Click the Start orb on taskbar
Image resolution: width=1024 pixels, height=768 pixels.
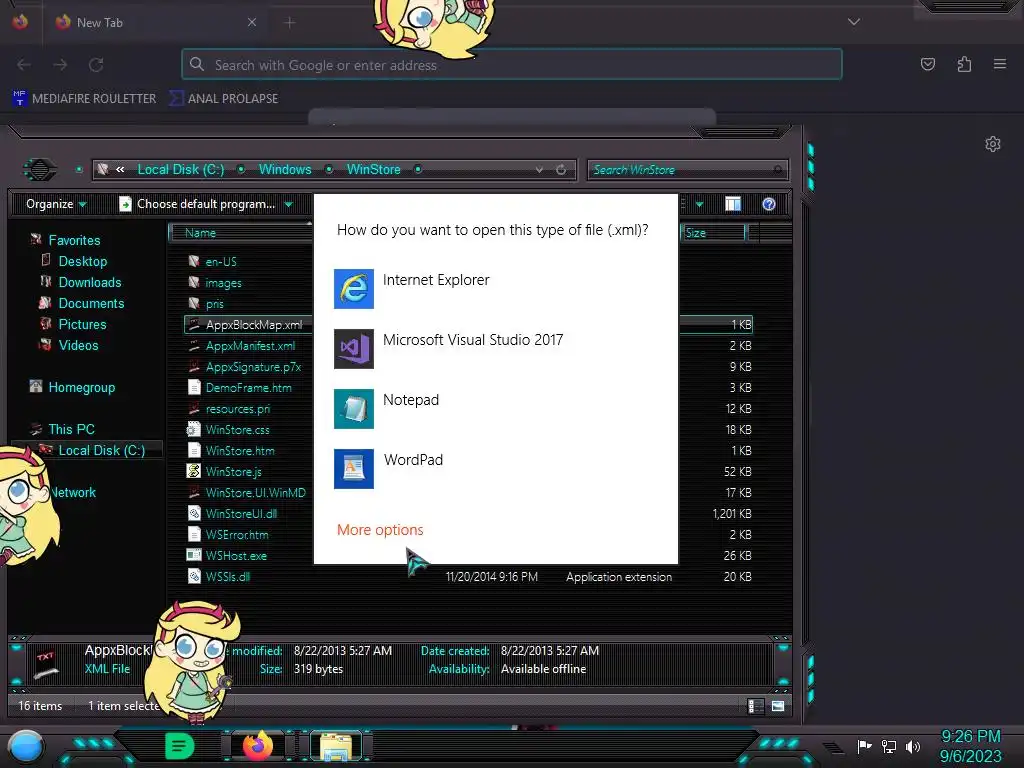click(25, 746)
